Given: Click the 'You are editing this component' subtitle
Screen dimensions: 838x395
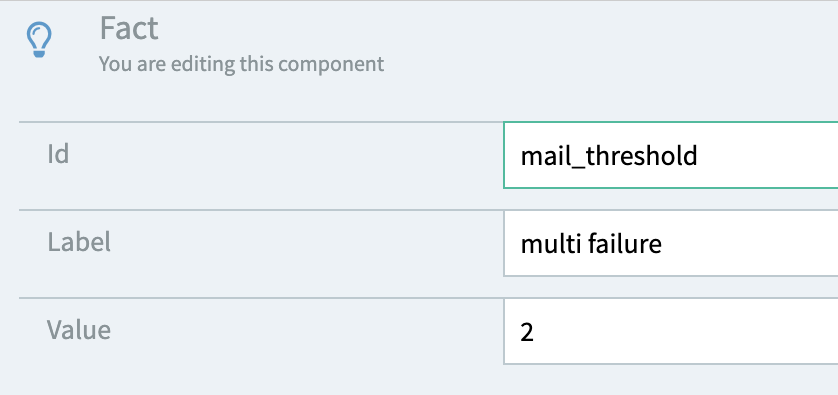Looking at the screenshot, I should click(242, 64).
